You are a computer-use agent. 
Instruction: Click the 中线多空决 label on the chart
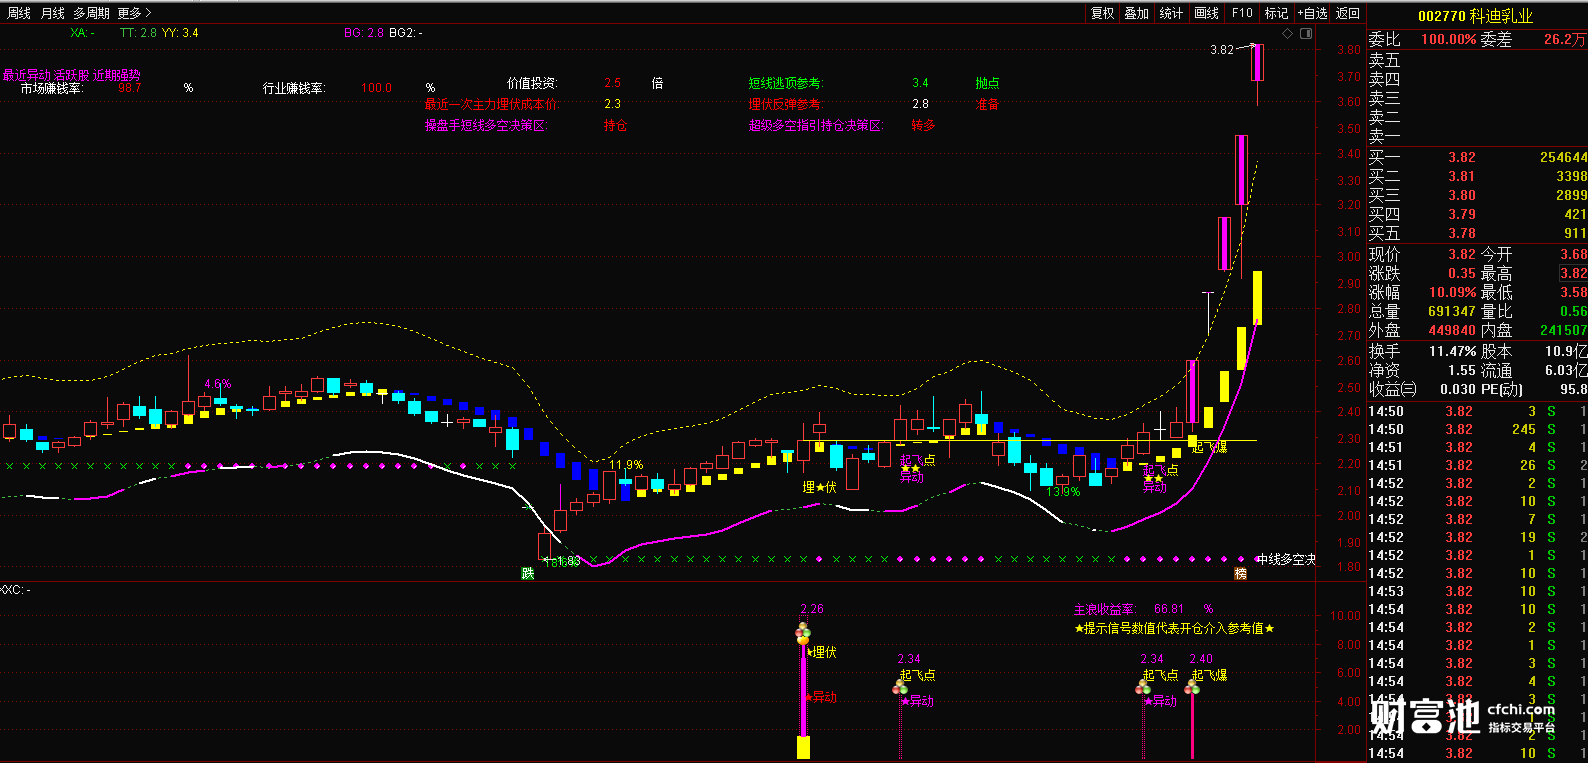click(x=1286, y=559)
